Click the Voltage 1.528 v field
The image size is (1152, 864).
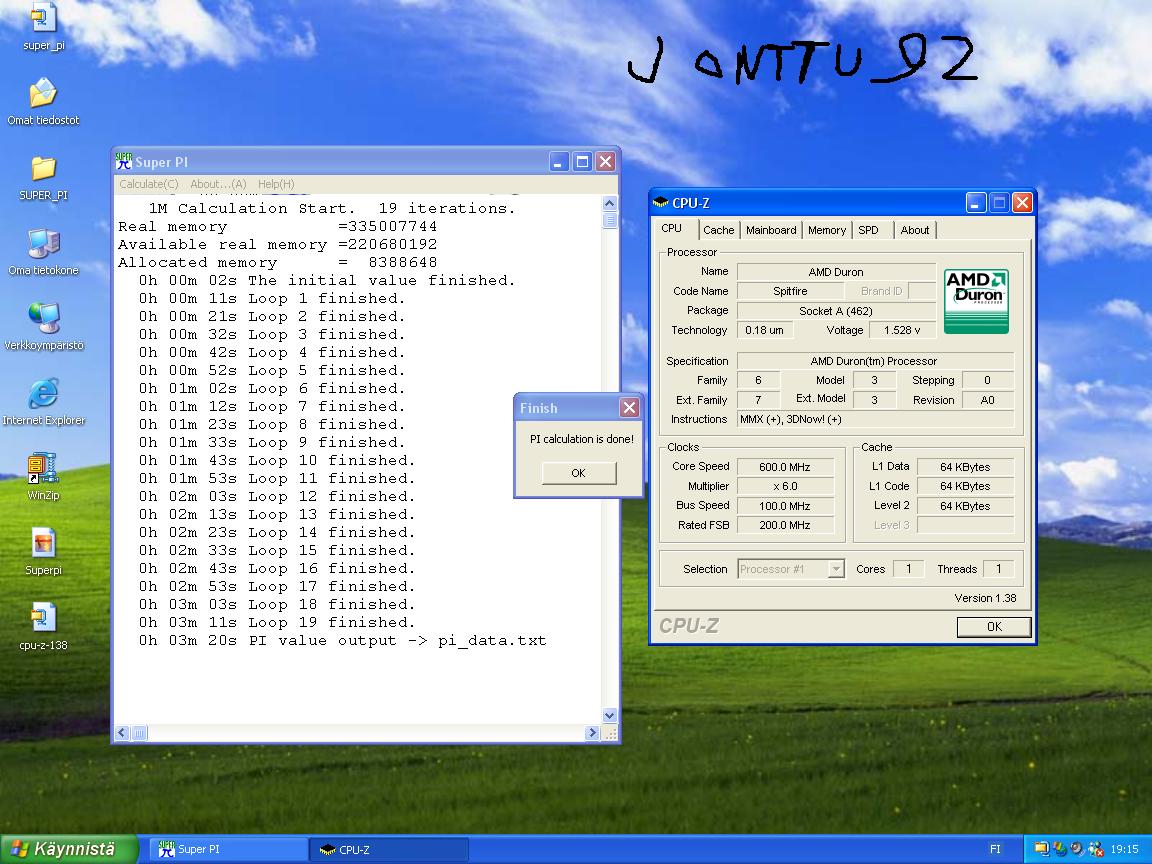point(902,331)
